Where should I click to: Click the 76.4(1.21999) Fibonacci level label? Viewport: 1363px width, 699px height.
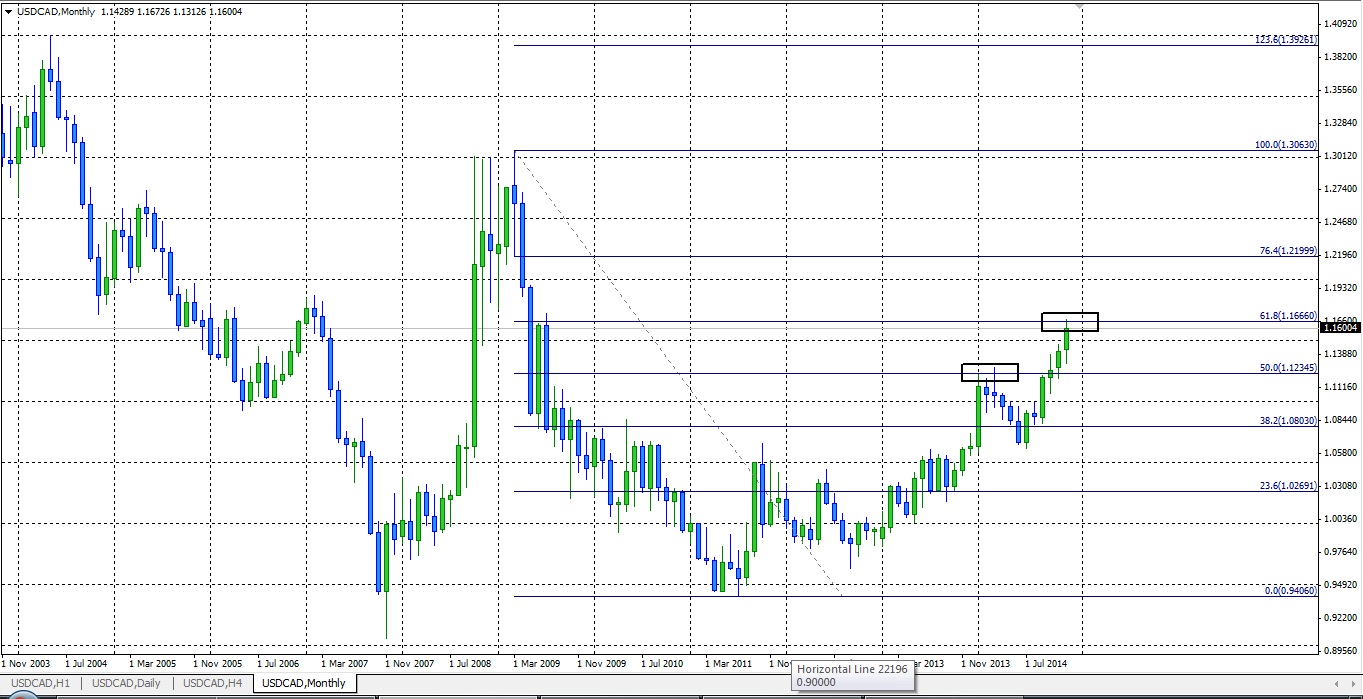coord(1288,251)
